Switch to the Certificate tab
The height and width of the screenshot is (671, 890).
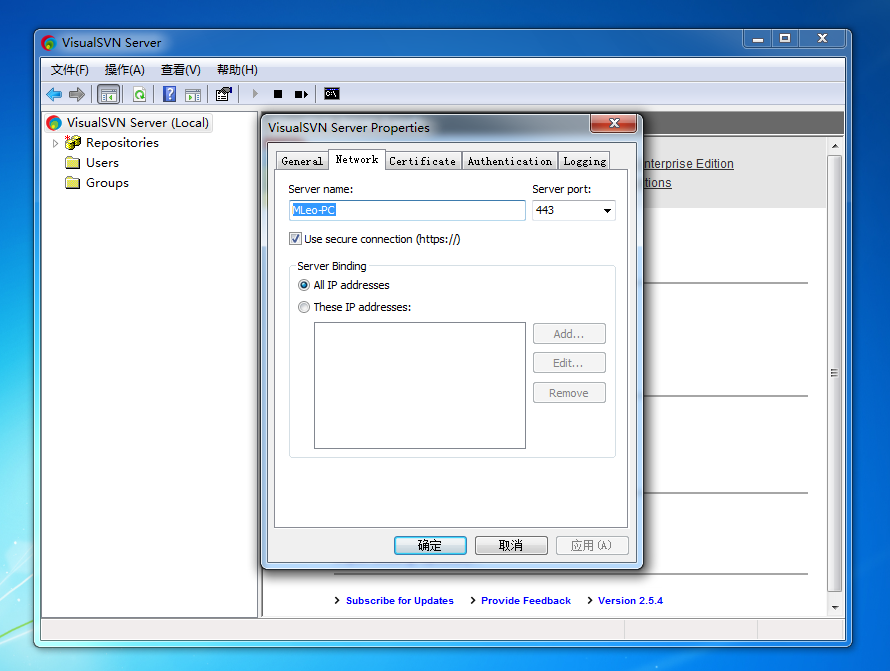point(423,161)
